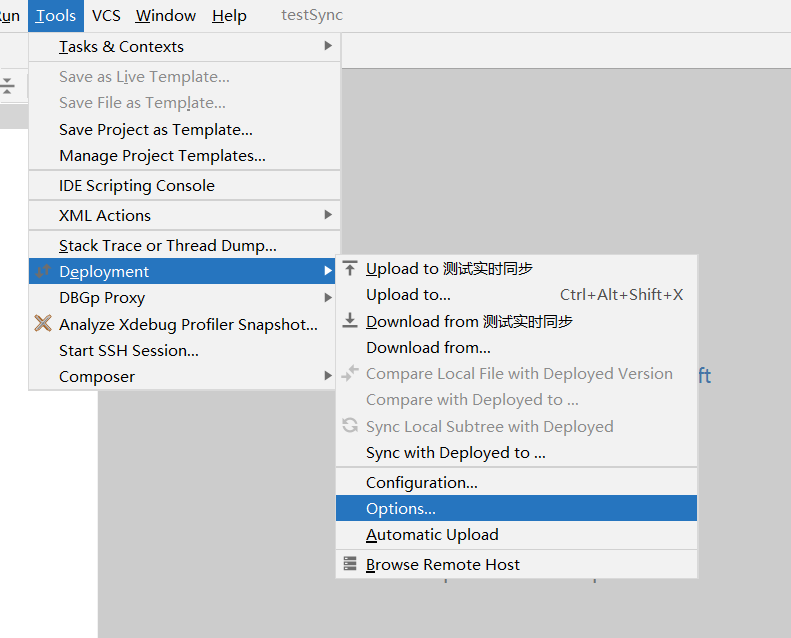Click Sync Local Subtree with Deployed

coord(517,426)
